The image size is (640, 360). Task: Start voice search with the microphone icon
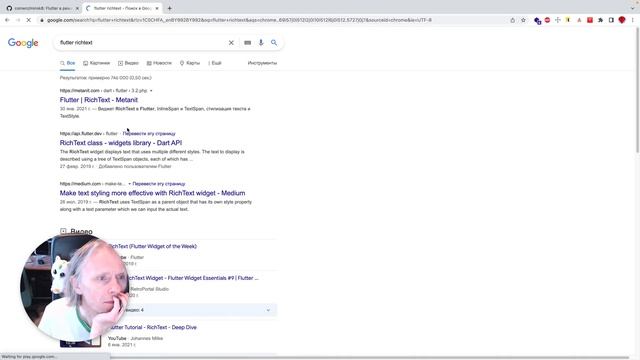261,42
